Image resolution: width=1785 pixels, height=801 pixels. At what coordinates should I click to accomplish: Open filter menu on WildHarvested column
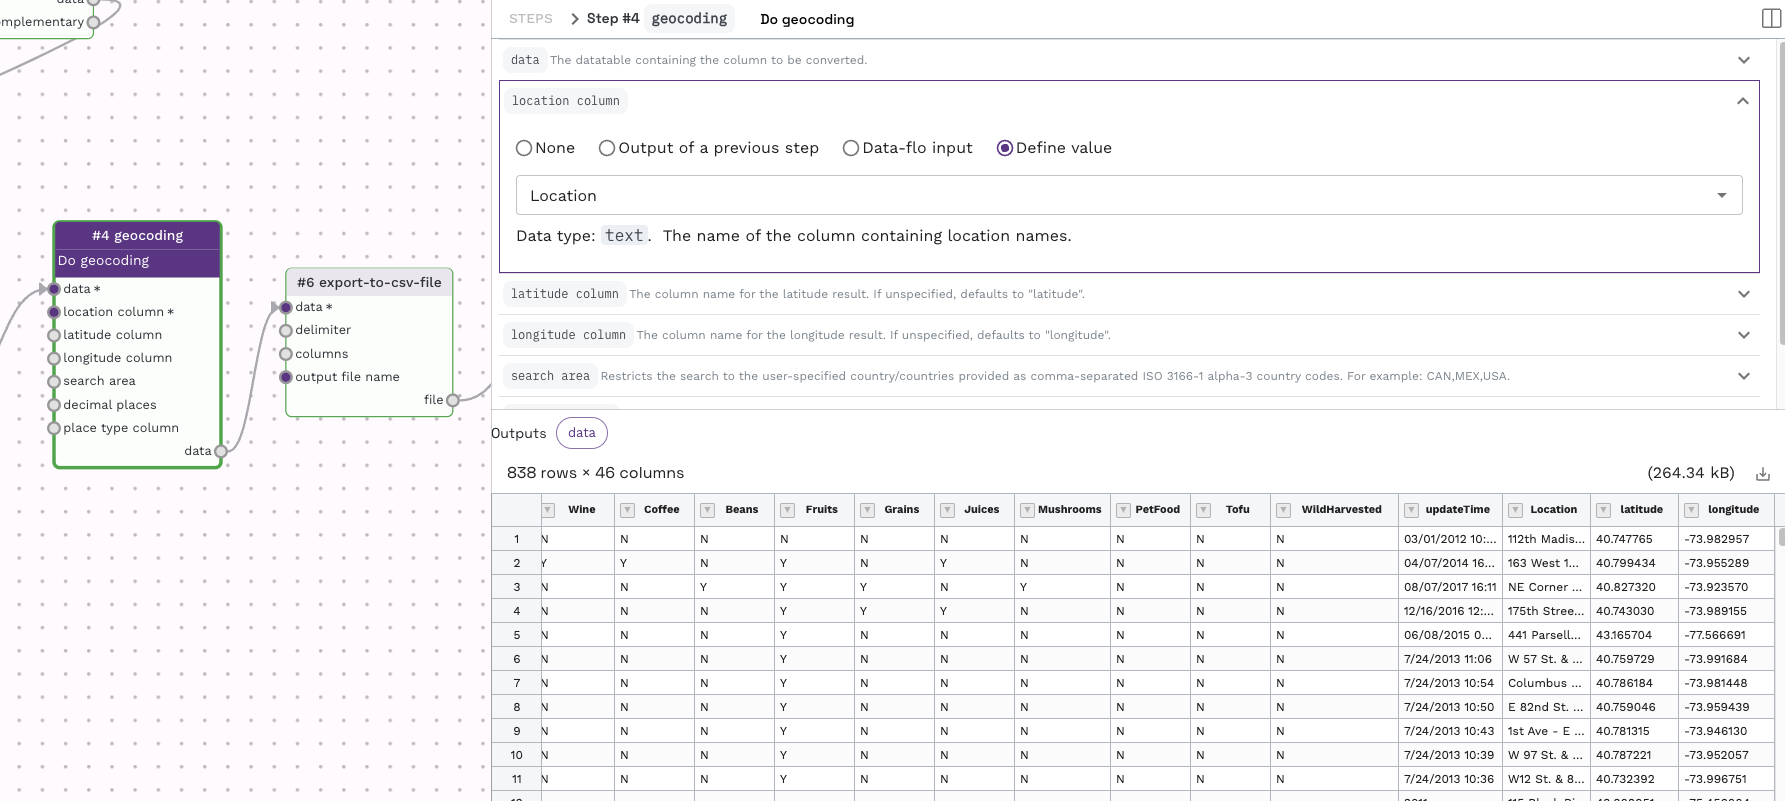pos(1283,510)
